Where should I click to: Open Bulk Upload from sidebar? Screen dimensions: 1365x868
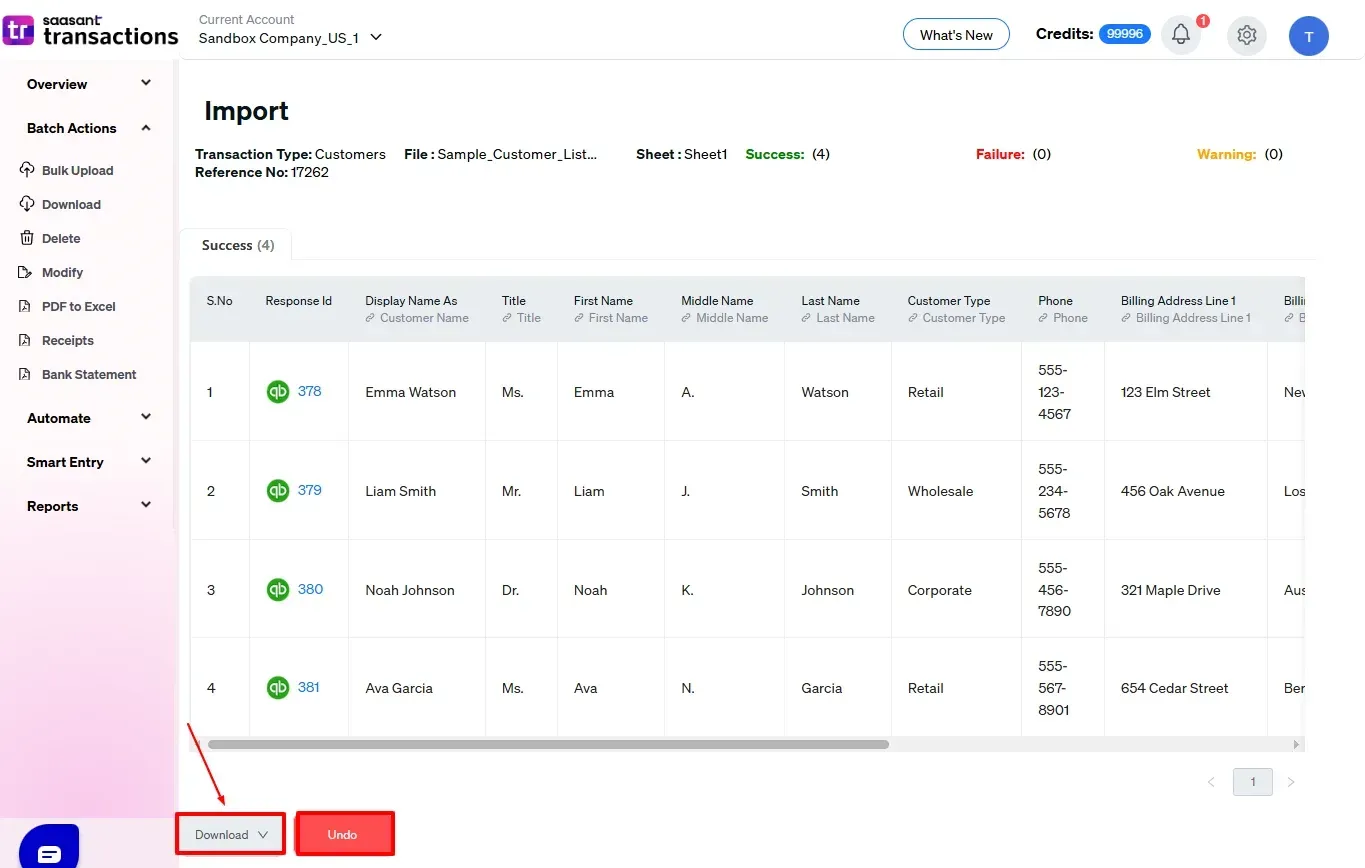[77, 170]
